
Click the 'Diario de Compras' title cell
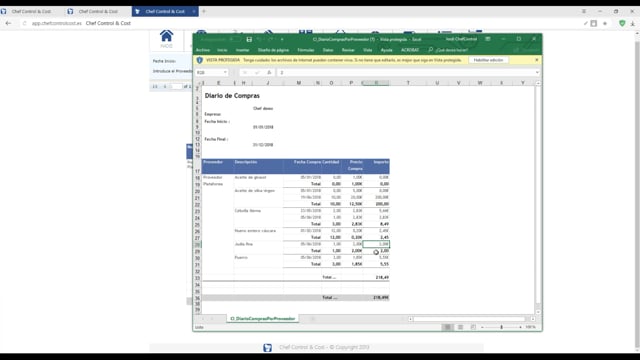[x=232, y=96]
